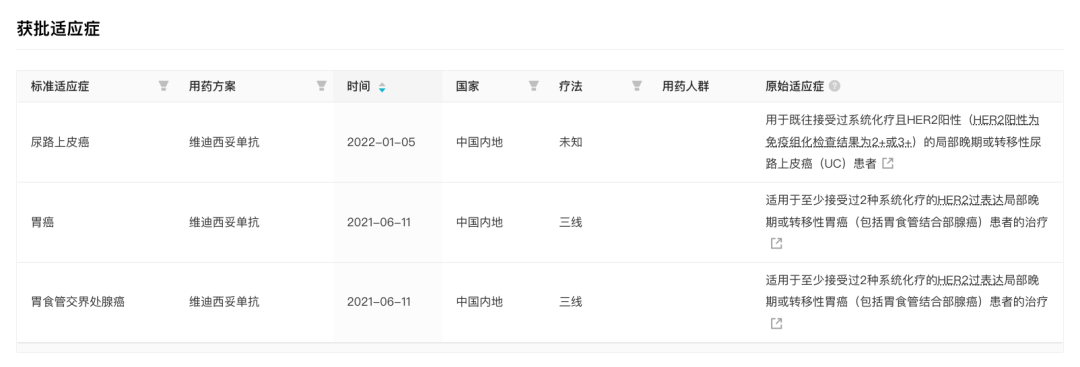Select the 尿路上皮癌 indication cell
This screenshot has width=1080, height=367.
tap(61, 143)
